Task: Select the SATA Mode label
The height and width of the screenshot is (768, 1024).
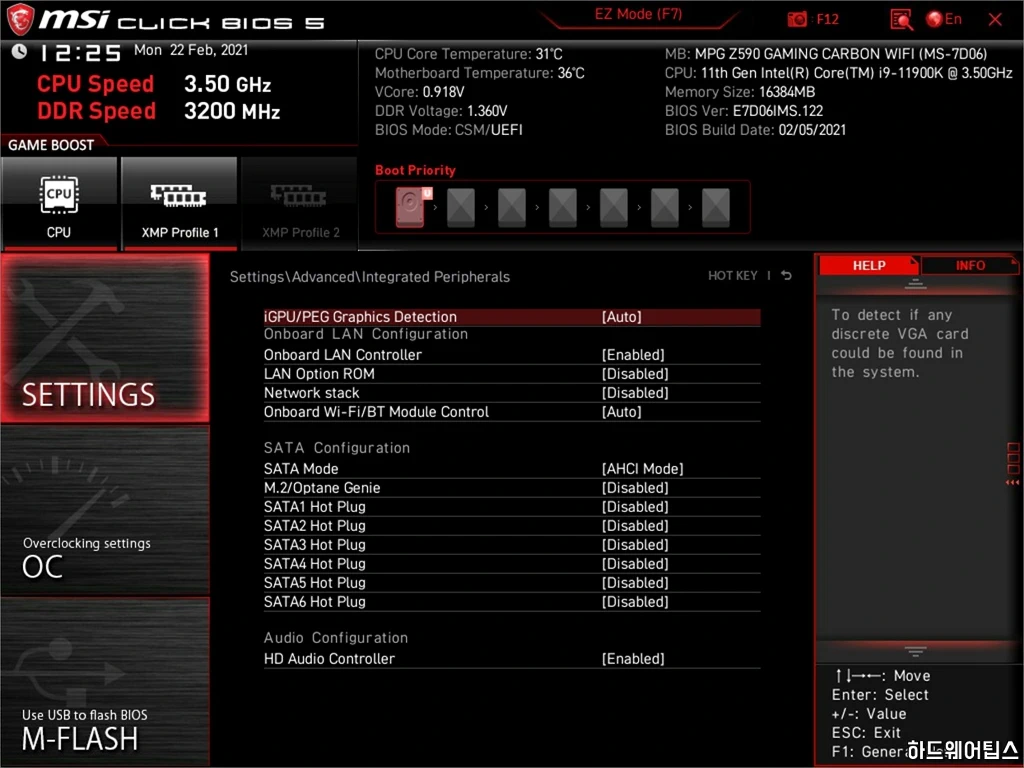Action: pos(301,468)
